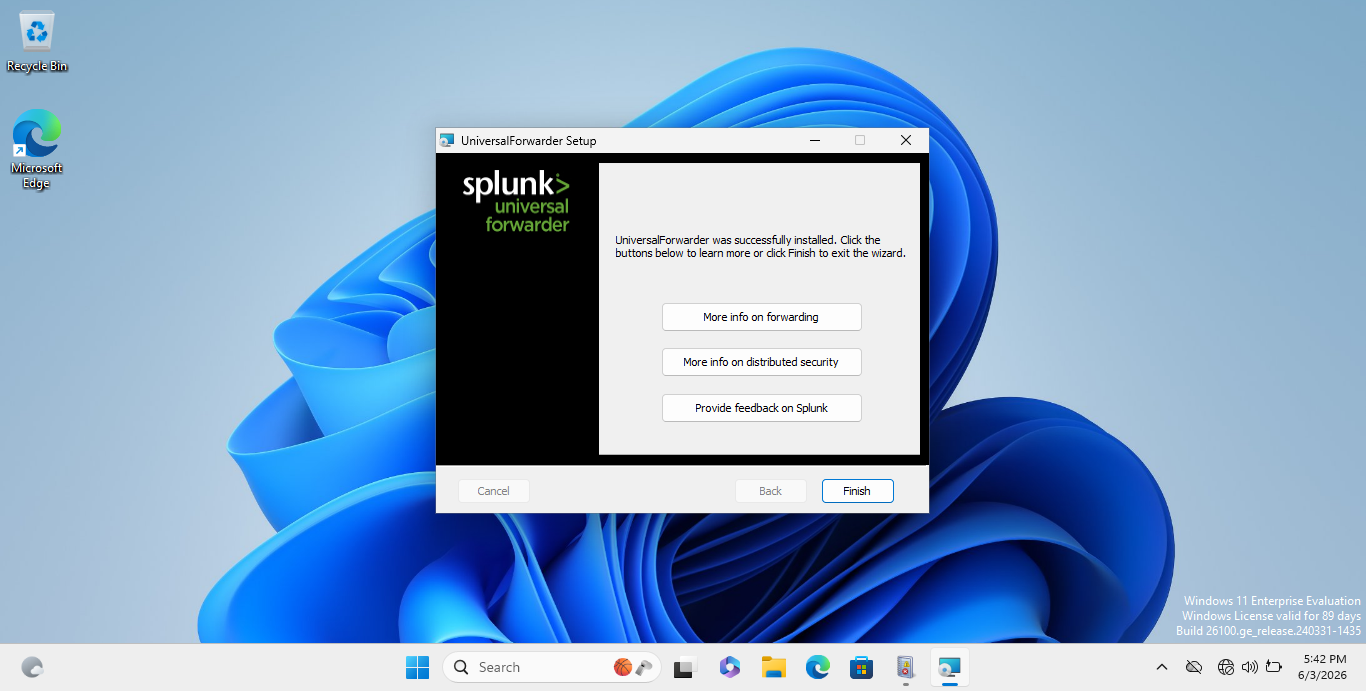Image resolution: width=1366 pixels, height=691 pixels.
Task: Click the OneDrive cloud tray icon
Action: pyautogui.click(x=1193, y=667)
